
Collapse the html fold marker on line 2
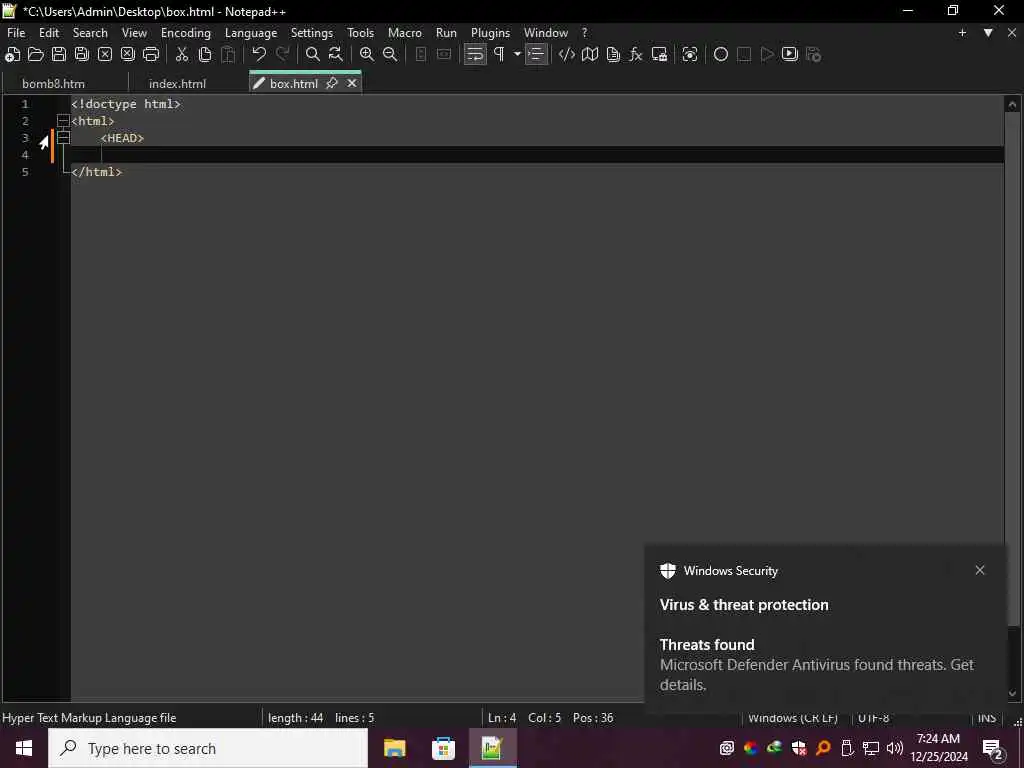point(63,121)
